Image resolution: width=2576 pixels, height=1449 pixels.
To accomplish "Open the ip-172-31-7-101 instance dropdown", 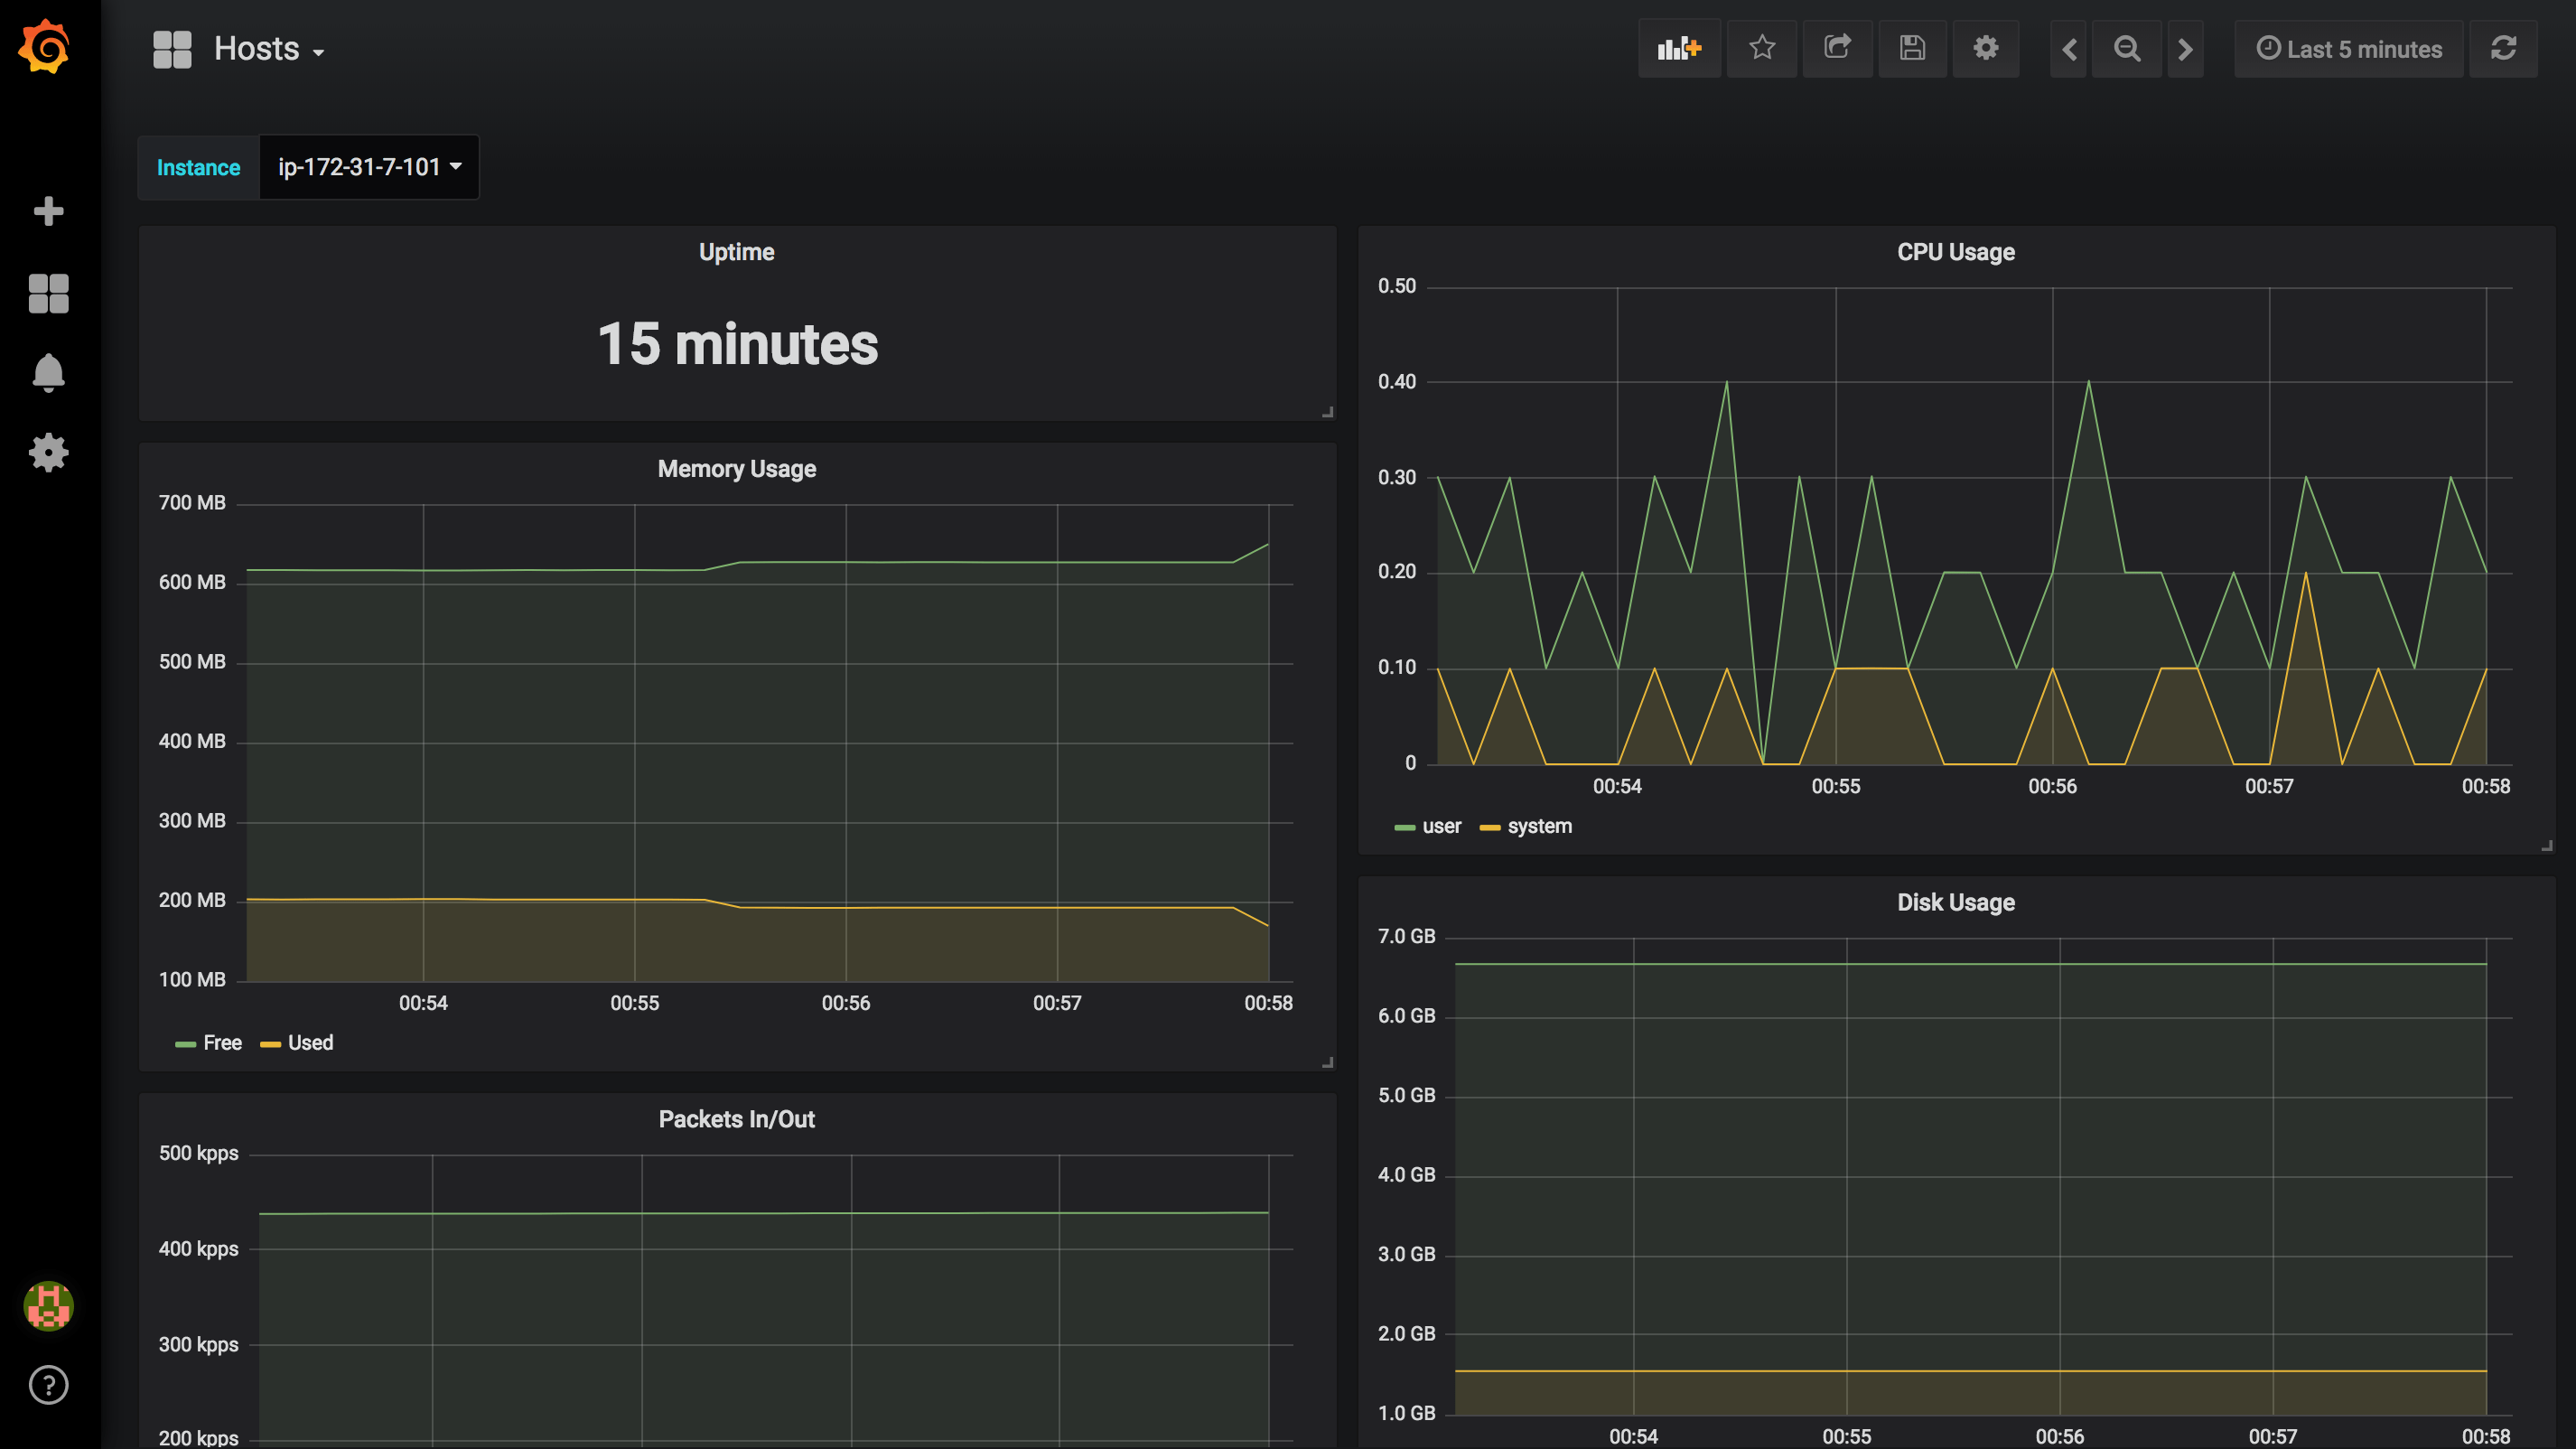I will pos(369,167).
